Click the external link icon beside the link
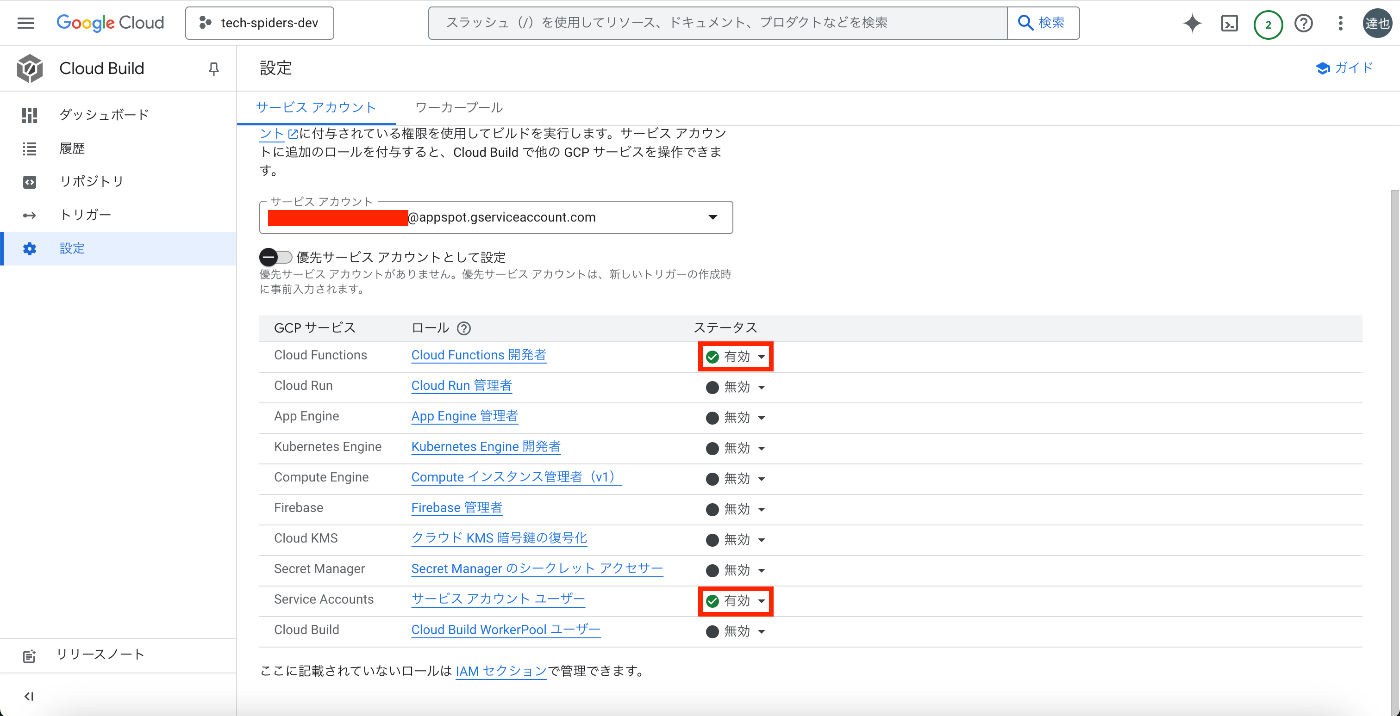1400x716 pixels. (292, 133)
